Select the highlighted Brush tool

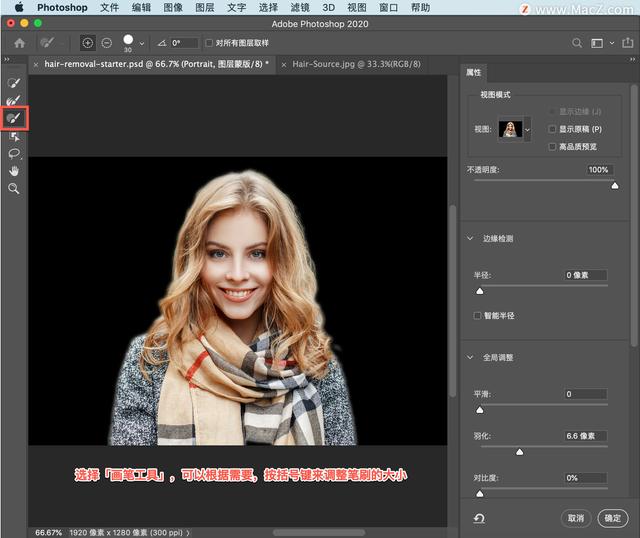click(14, 118)
